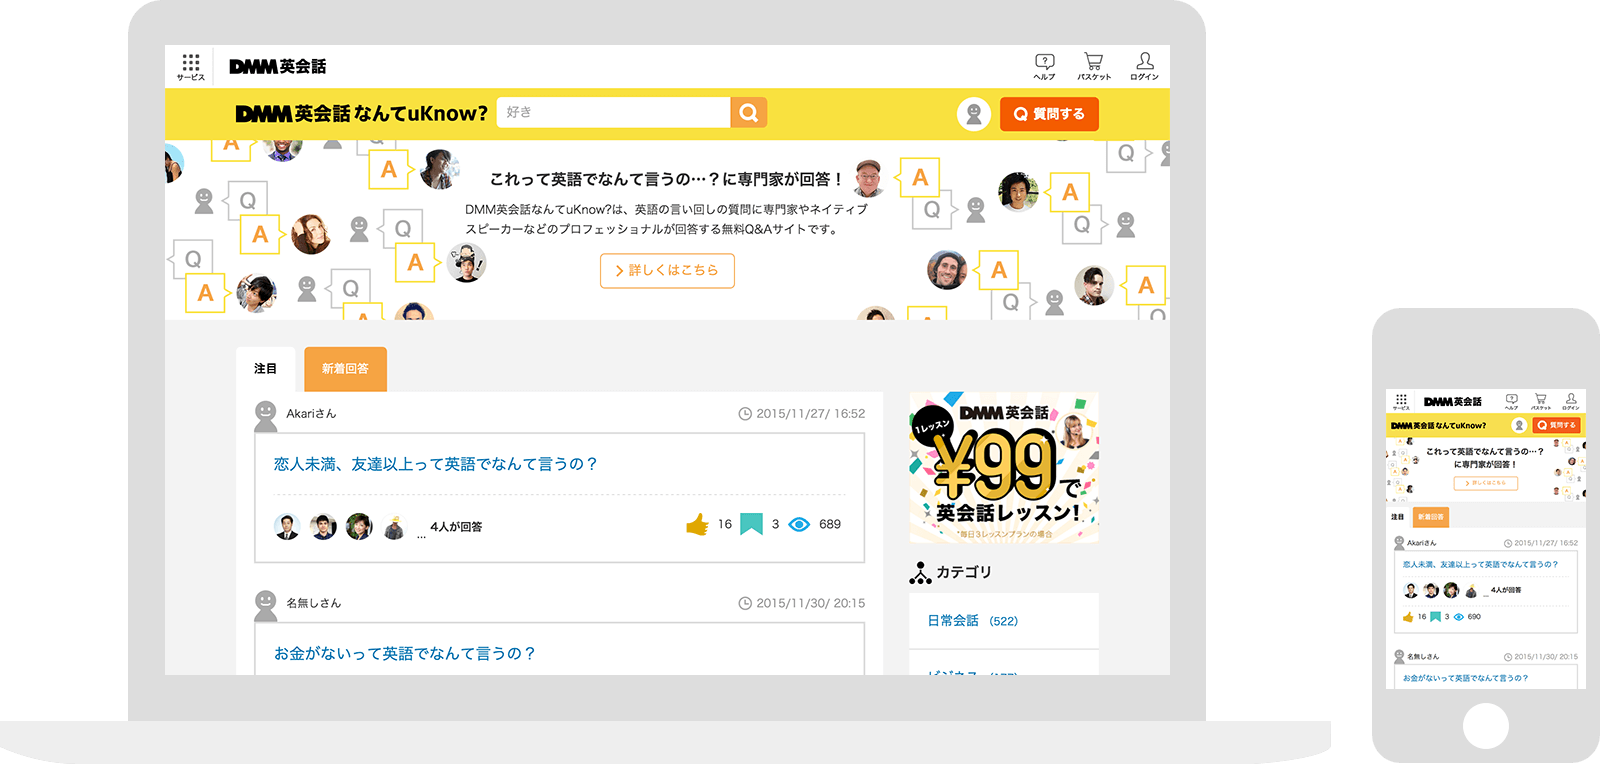Image resolution: width=1600 pixels, height=764 pixels.
Task: Click the phone's round home button
Action: pyautogui.click(x=1486, y=725)
